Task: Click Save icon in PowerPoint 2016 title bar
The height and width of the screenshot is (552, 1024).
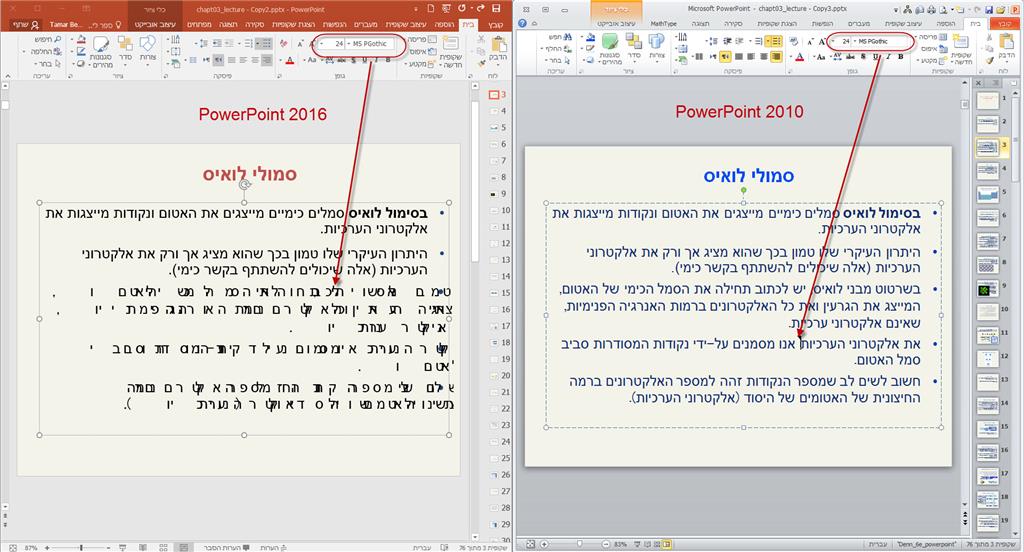Action: click(x=496, y=8)
